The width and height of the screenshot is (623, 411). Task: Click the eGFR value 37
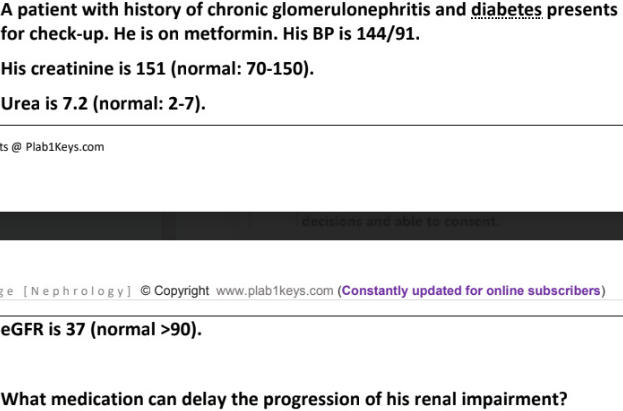(x=75, y=330)
